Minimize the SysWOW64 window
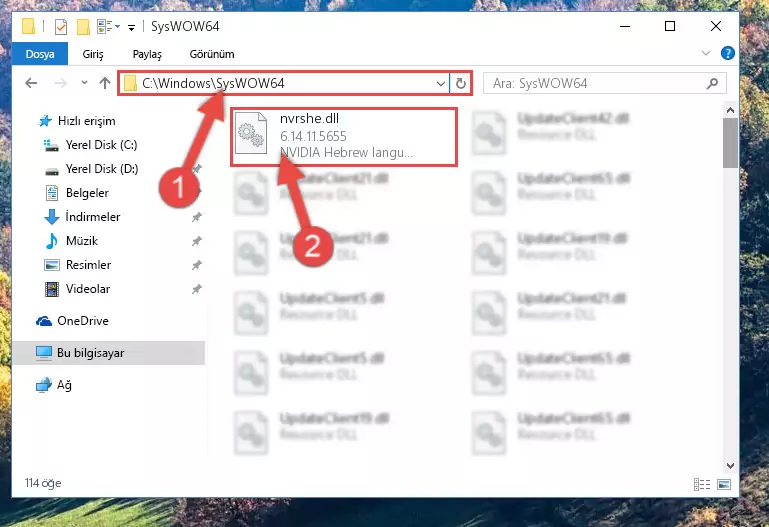The width and height of the screenshot is (769, 527). click(x=625, y=26)
